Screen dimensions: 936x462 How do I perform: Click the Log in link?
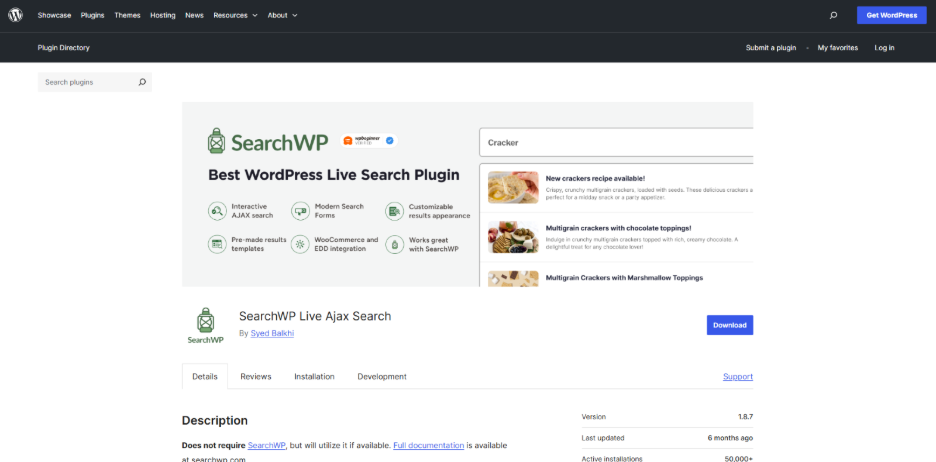[885, 48]
